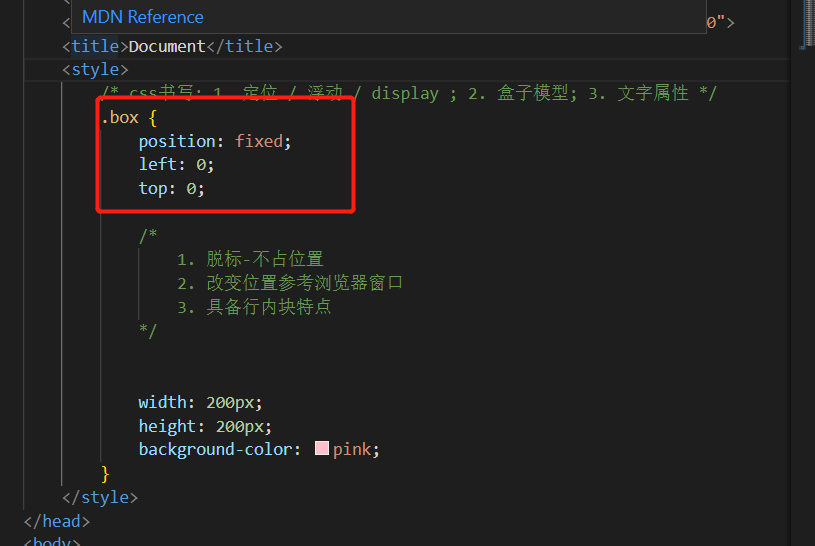This screenshot has width=815, height=546.
Task: Click the yellow closing curly brace
Action: point(105,473)
